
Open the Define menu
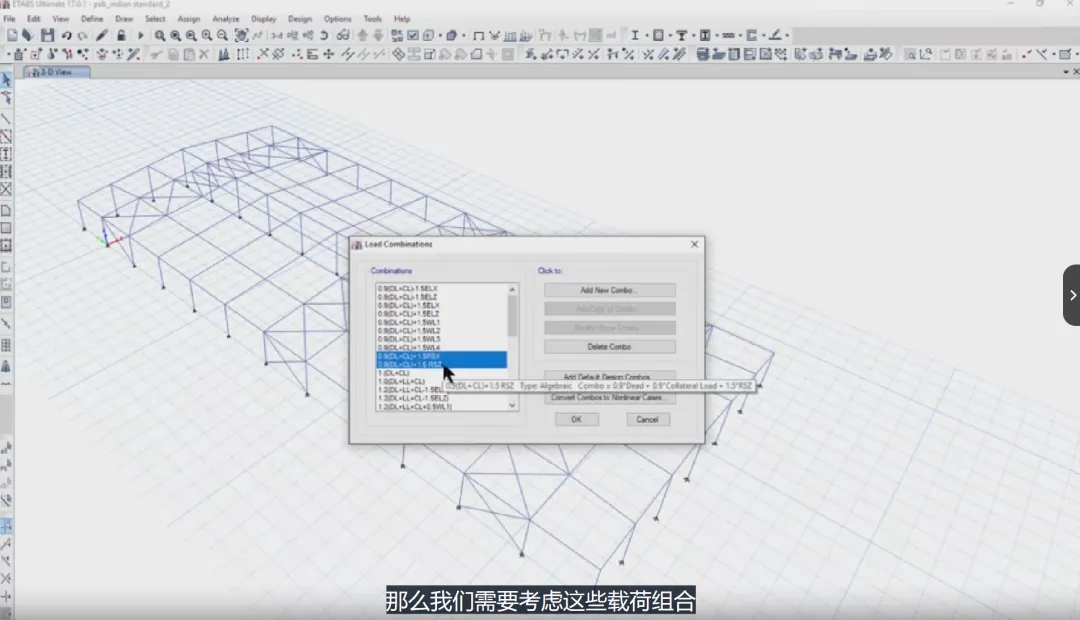pyautogui.click(x=92, y=19)
